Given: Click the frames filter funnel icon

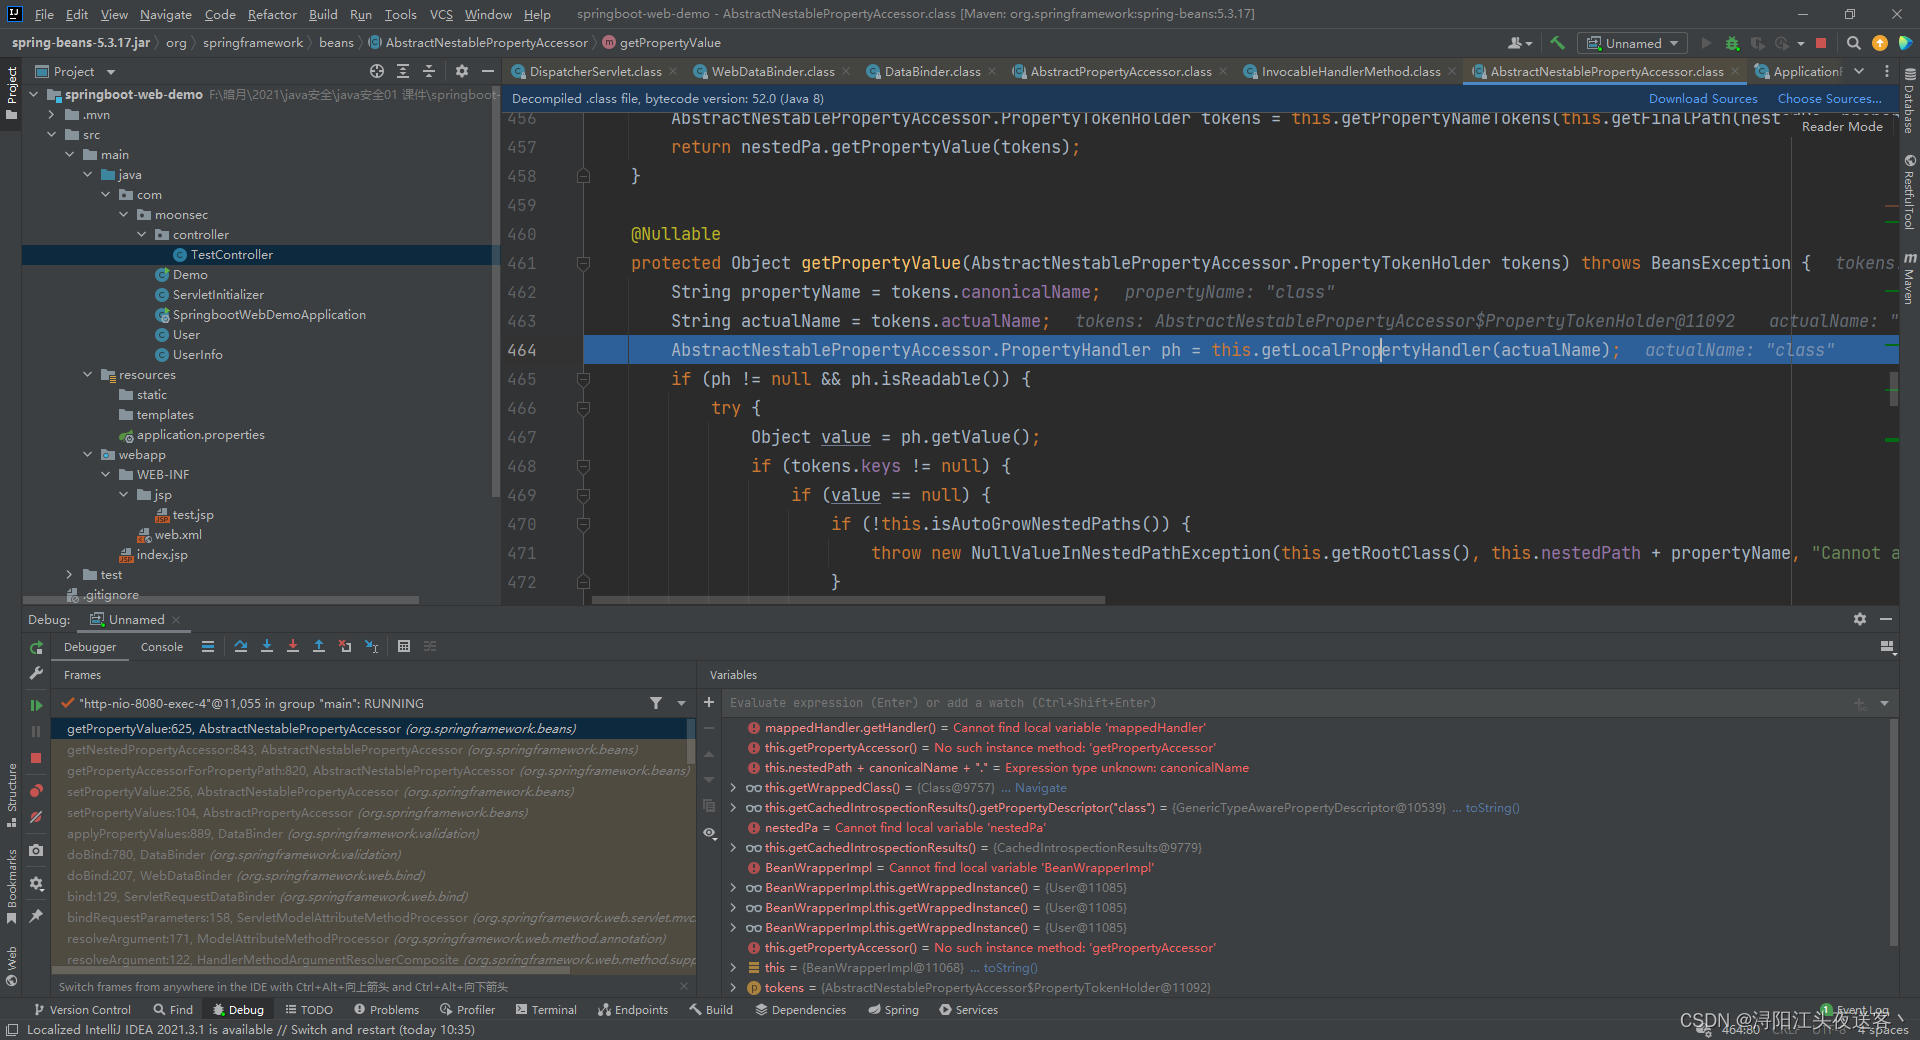Looking at the screenshot, I should coord(656,703).
